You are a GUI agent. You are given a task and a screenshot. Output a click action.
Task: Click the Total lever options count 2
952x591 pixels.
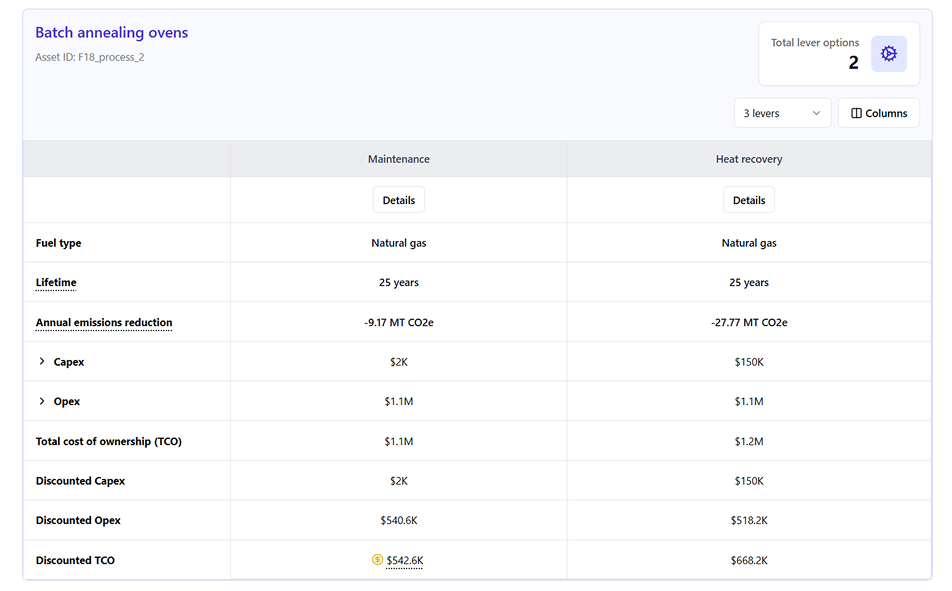[853, 63]
